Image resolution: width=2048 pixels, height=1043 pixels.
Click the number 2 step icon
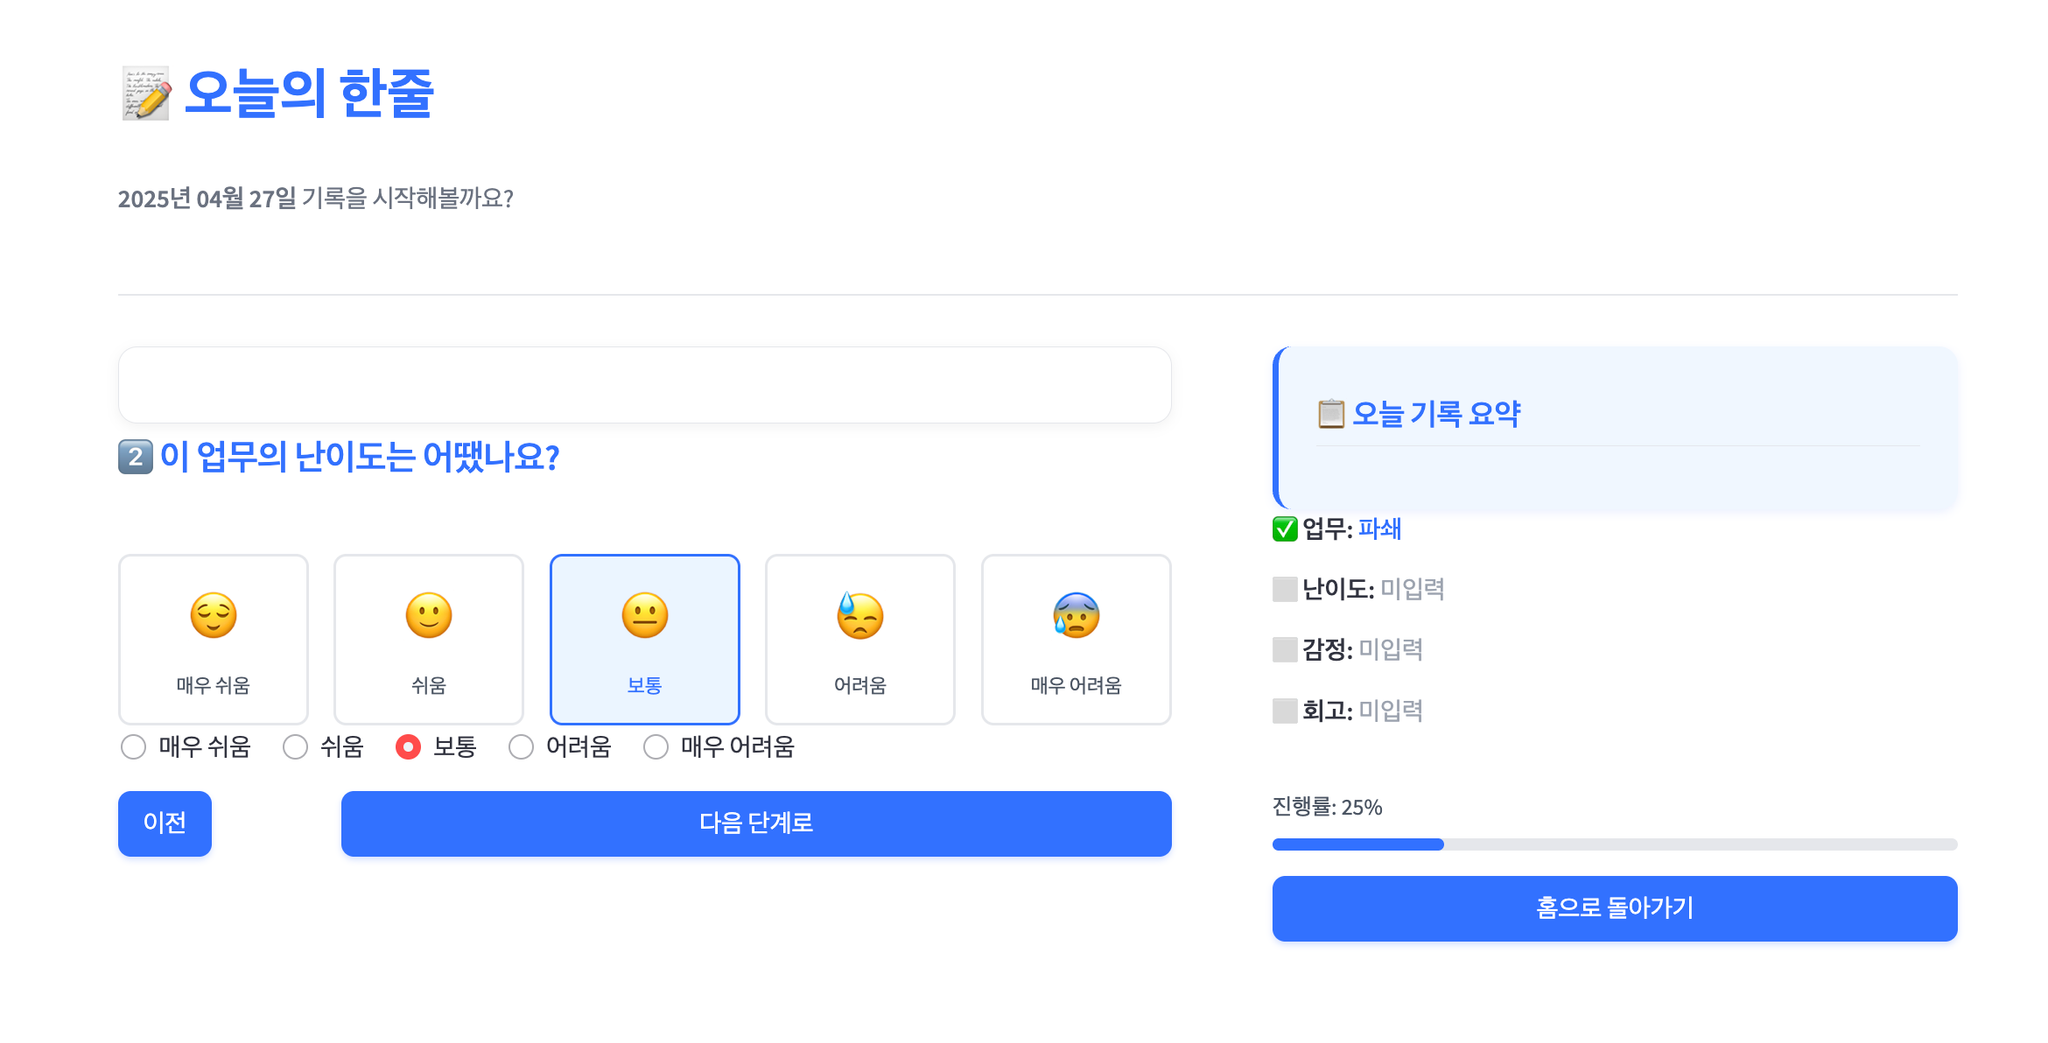click(135, 457)
